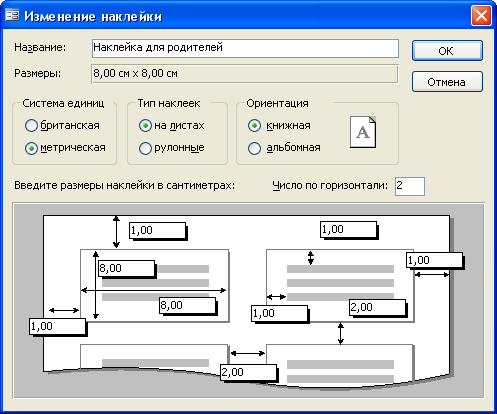
Task: Confirm with the OK button
Action: point(447,51)
